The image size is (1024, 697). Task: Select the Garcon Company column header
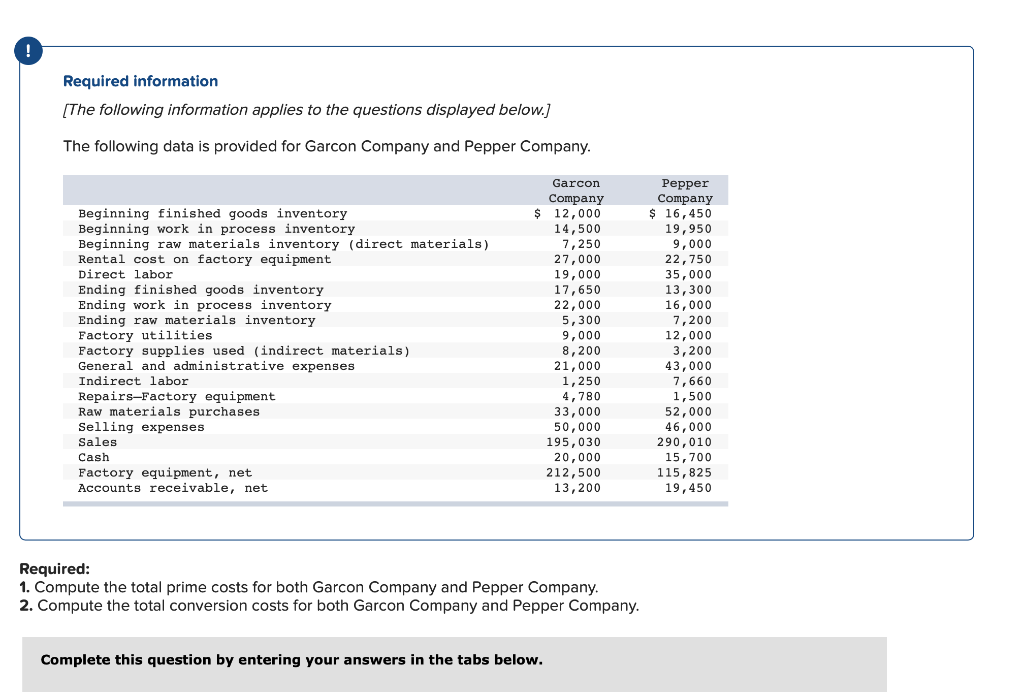coord(577,190)
